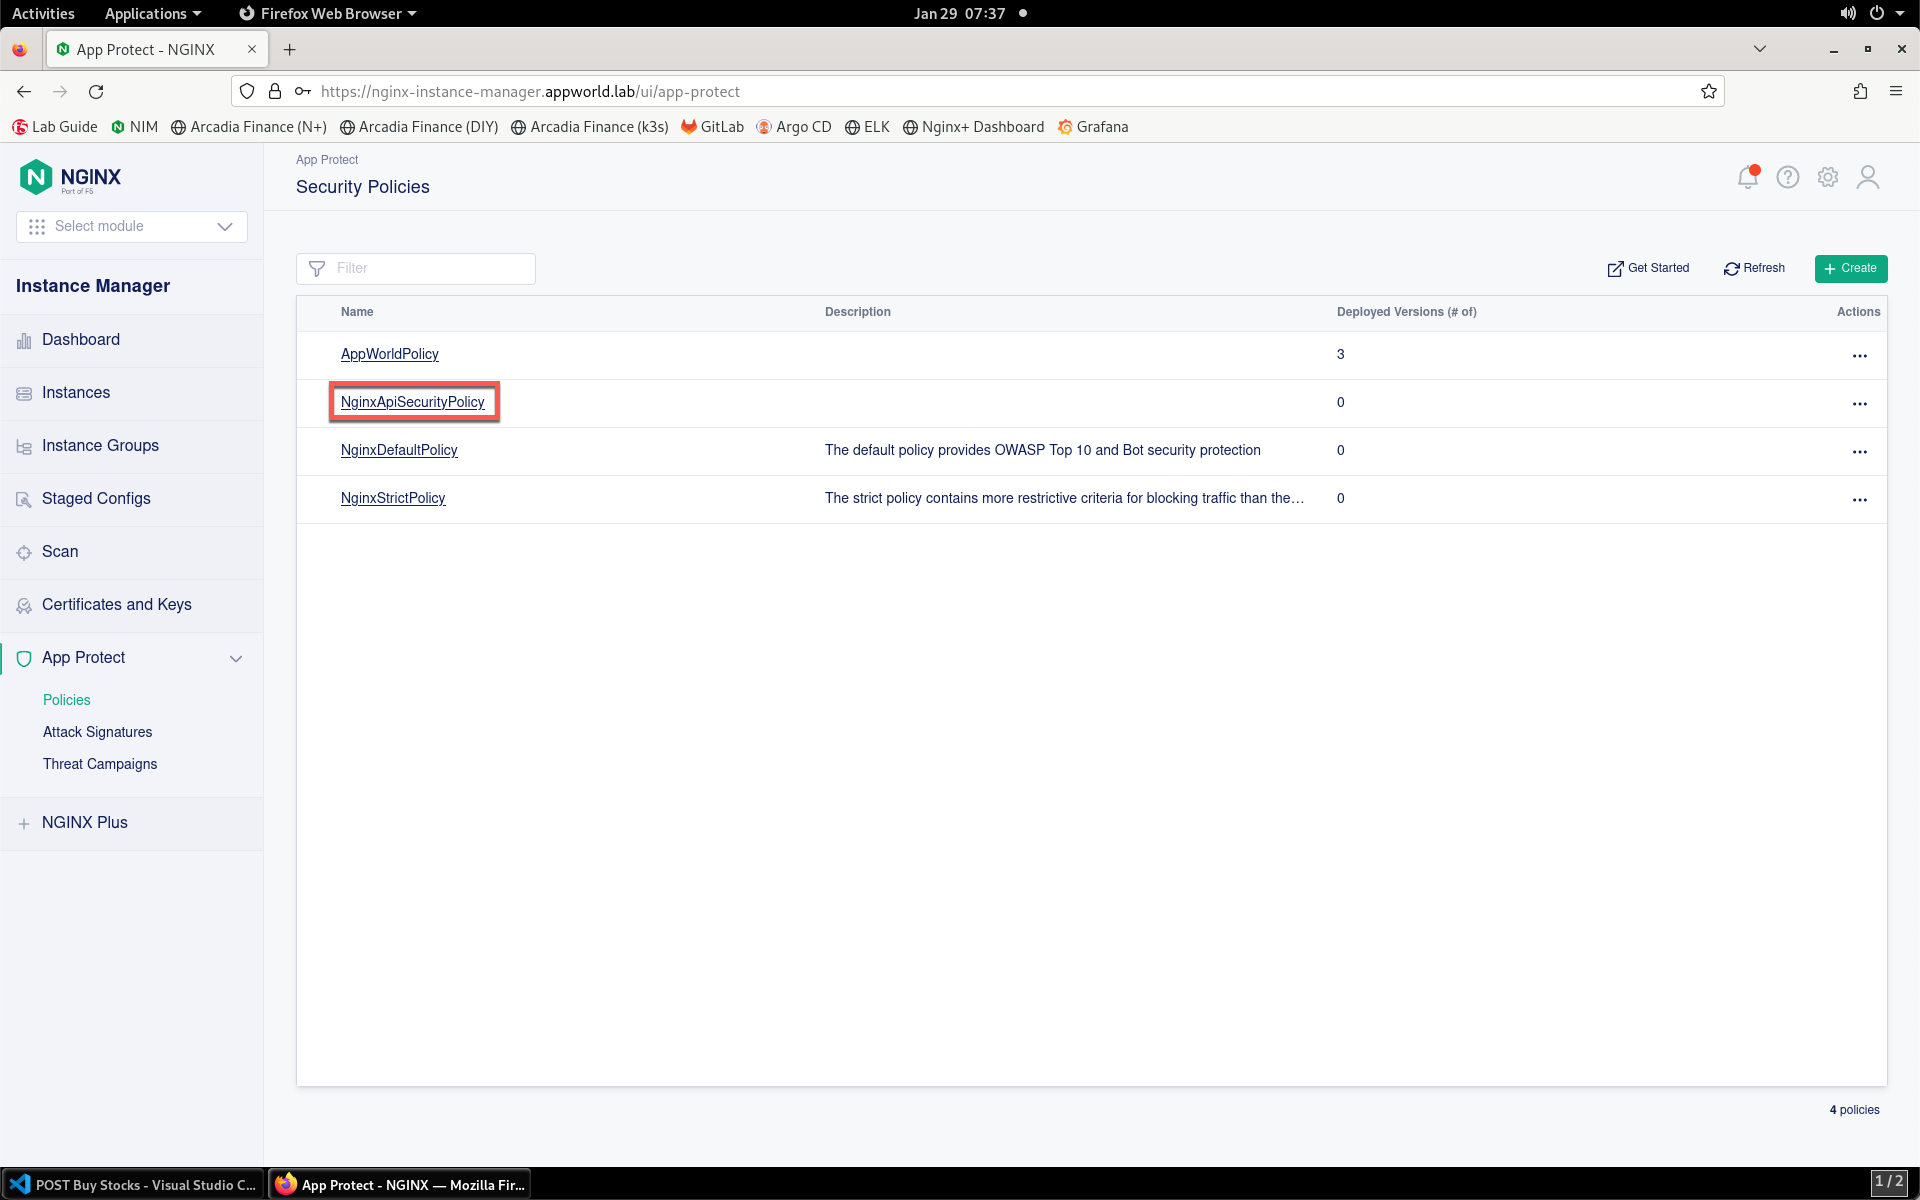Open the Applications menu in top bar
Image resolution: width=1920 pixels, height=1200 pixels.
pos(153,13)
